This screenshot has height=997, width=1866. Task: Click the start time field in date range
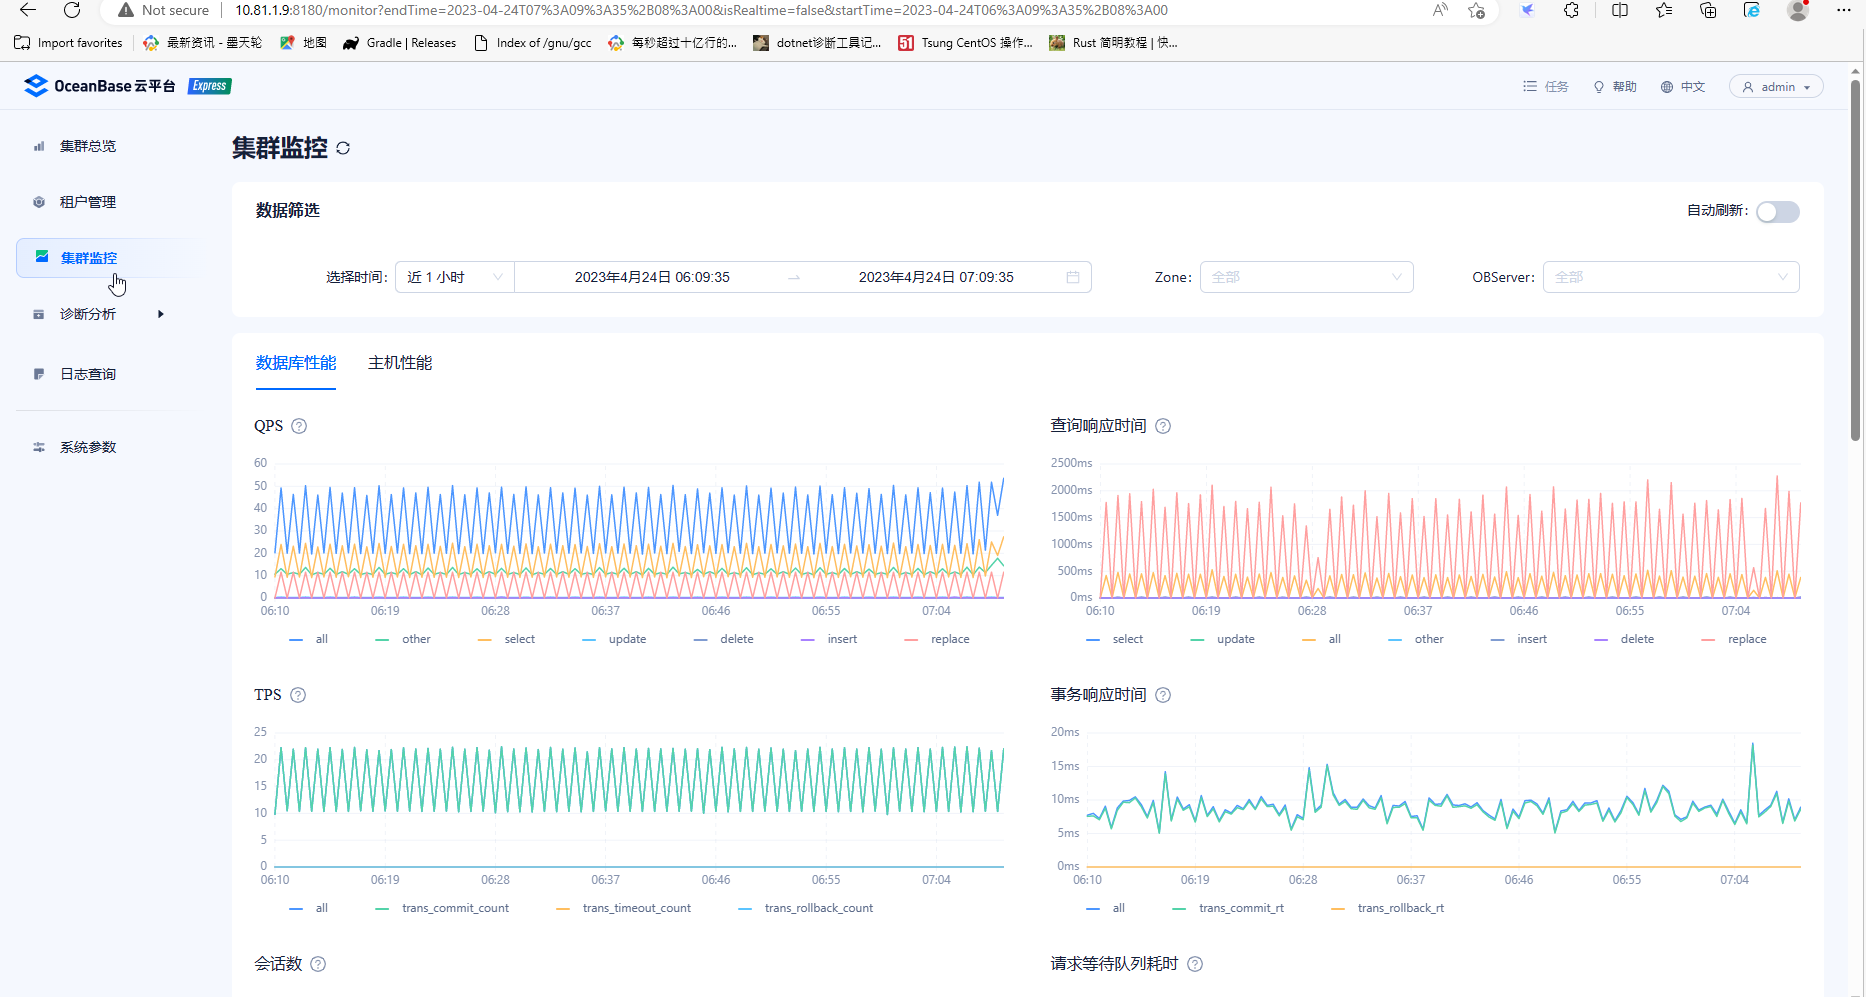(652, 277)
